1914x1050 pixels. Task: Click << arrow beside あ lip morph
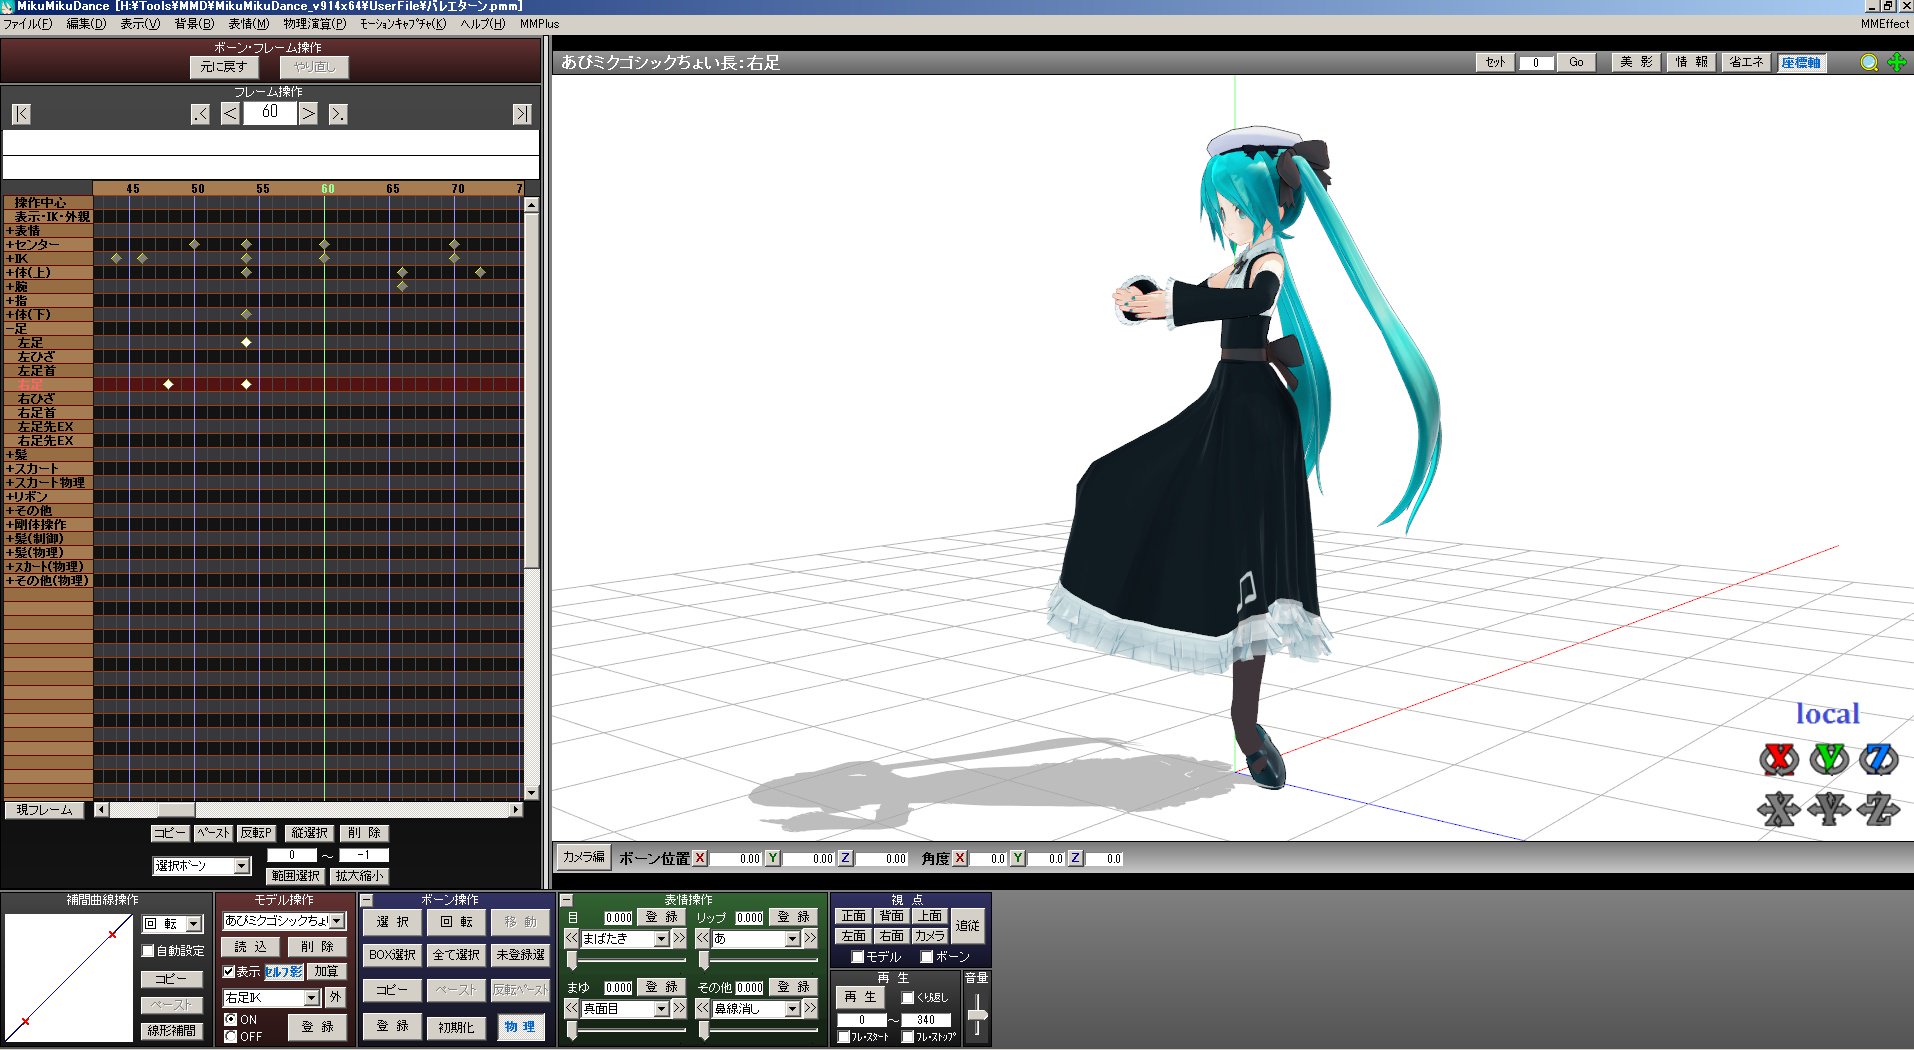point(703,938)
